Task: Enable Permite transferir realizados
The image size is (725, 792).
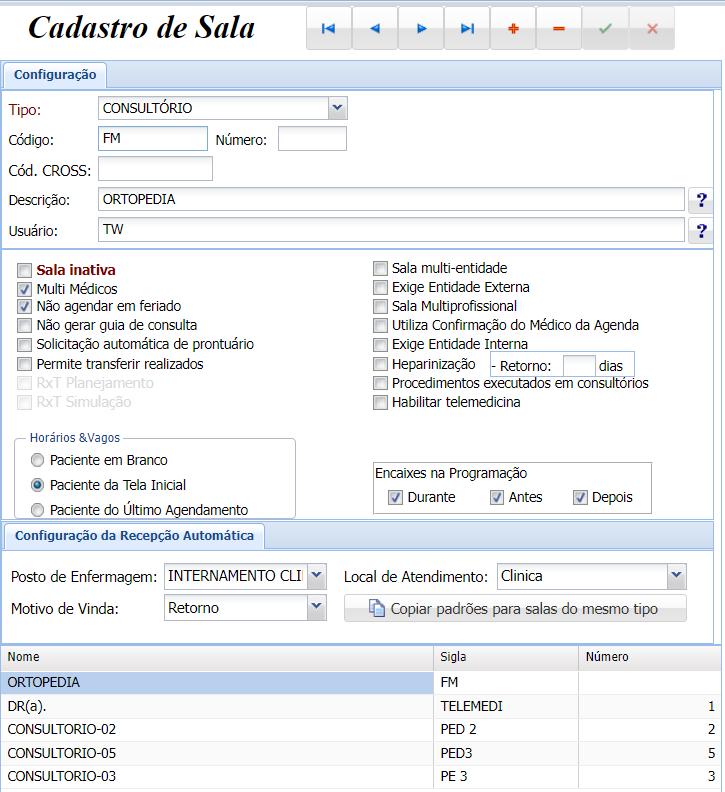Action: tap(24, 364)
